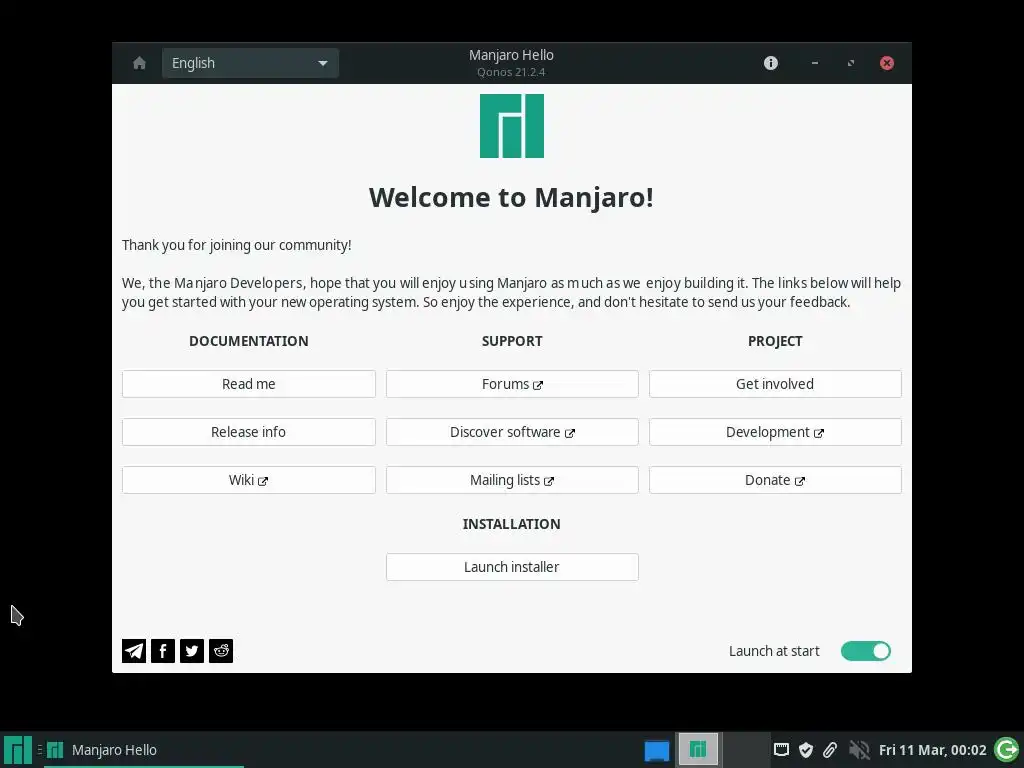Open the clock showing Fri 11 Mar

pos(932,750)
